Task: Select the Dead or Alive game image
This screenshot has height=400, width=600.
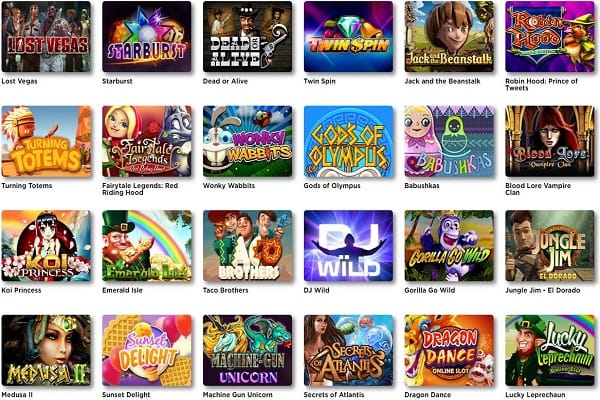Action: [248, 37]
